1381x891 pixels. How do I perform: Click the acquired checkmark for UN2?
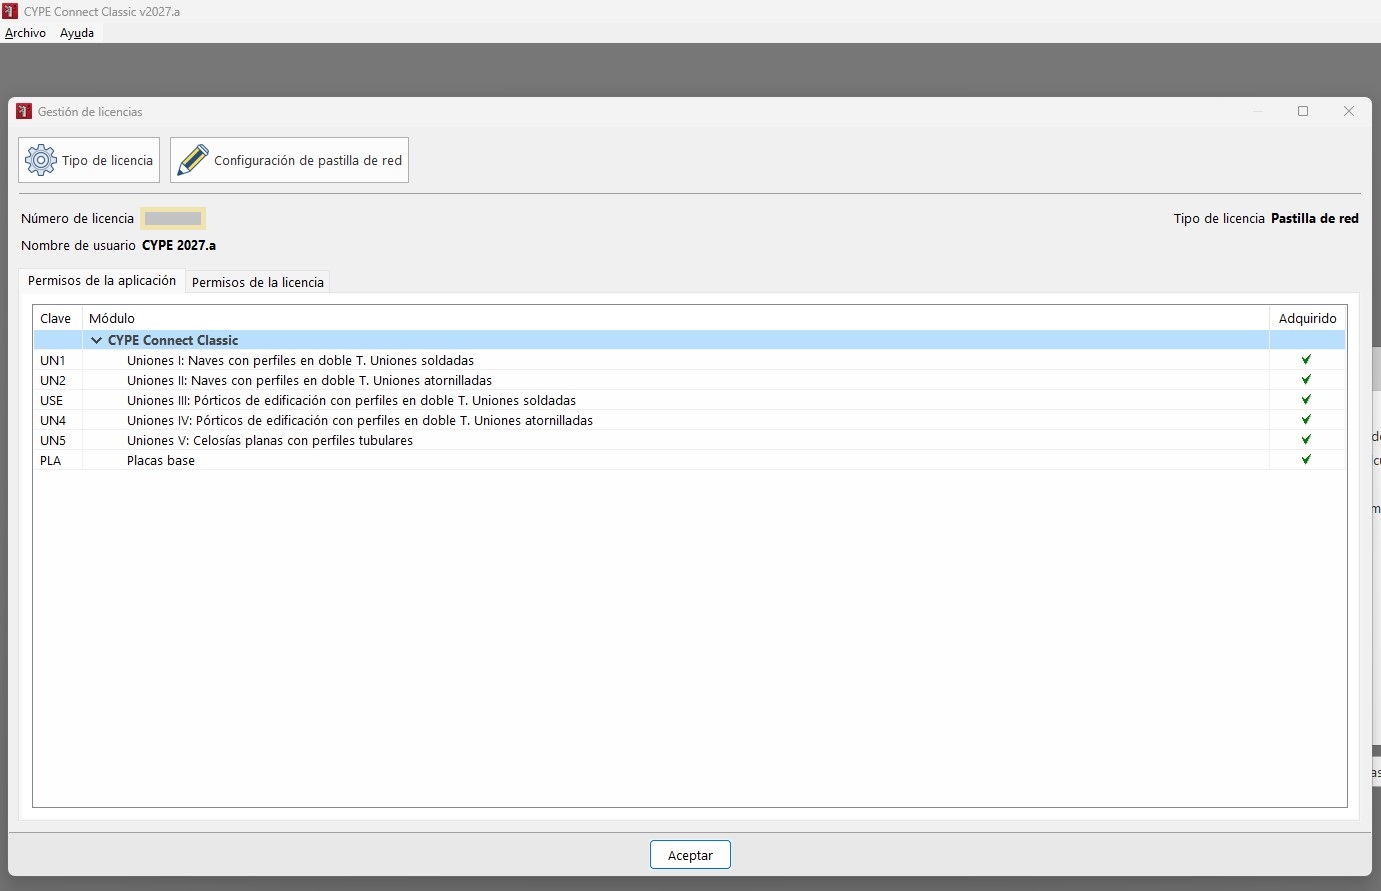1306,379
